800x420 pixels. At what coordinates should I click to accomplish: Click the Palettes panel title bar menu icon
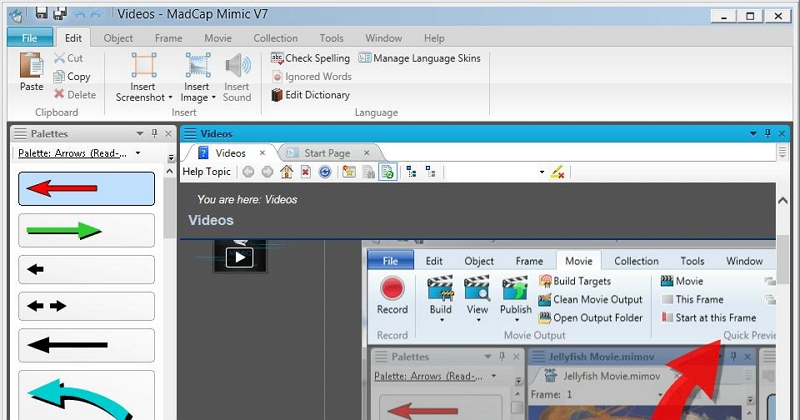tap(20, 134)
